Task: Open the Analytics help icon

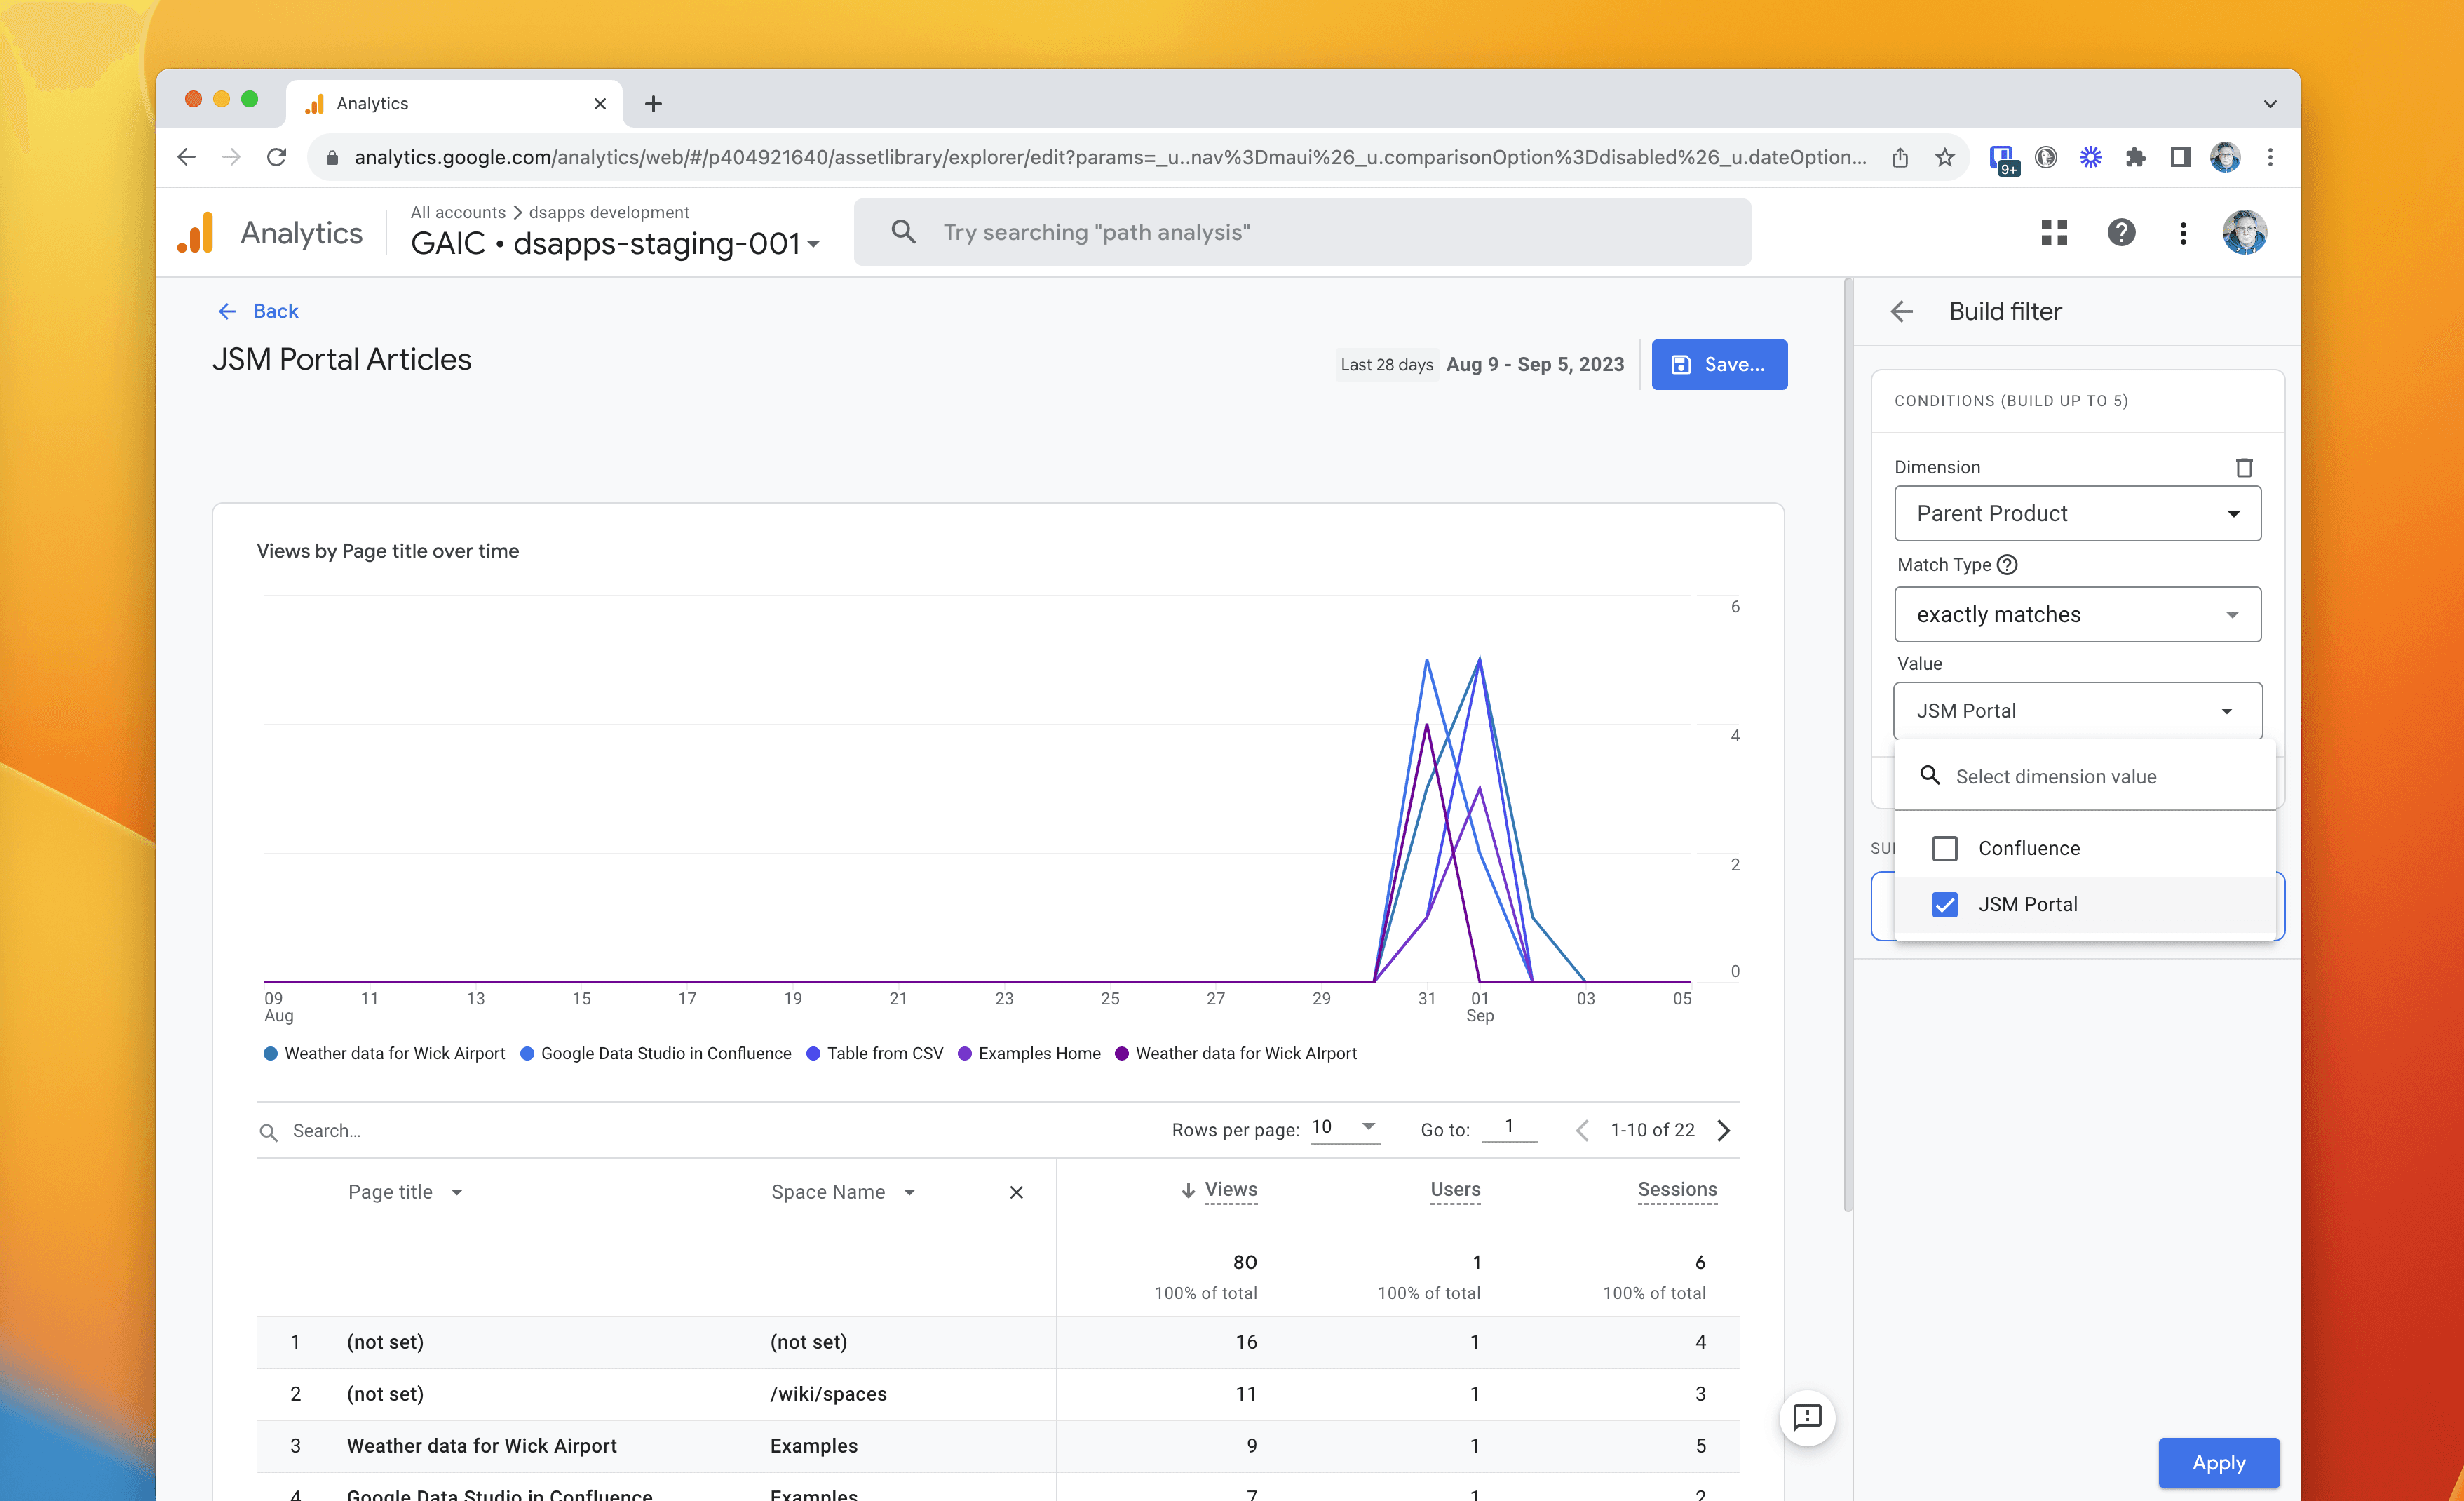Action: pos(2121,233)
